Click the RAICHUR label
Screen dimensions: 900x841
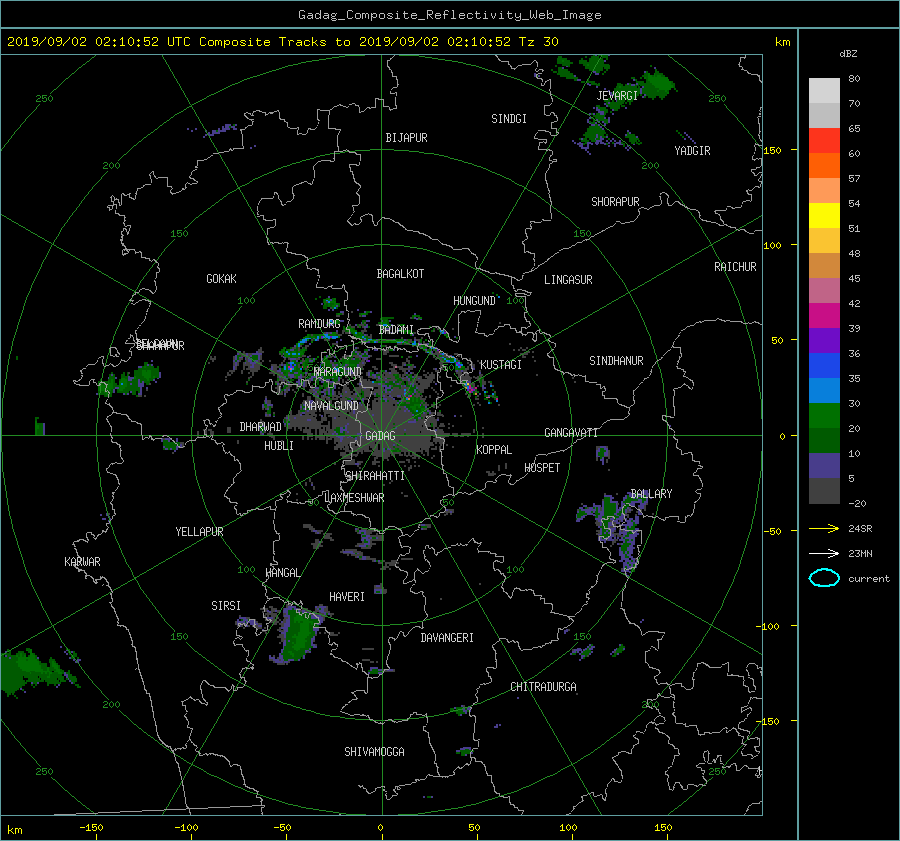735,267
